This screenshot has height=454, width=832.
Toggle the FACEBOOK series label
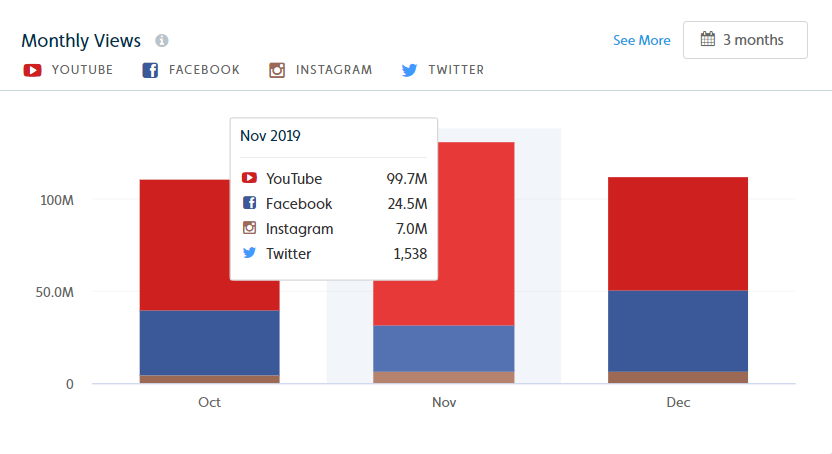(x=204, y=70)
